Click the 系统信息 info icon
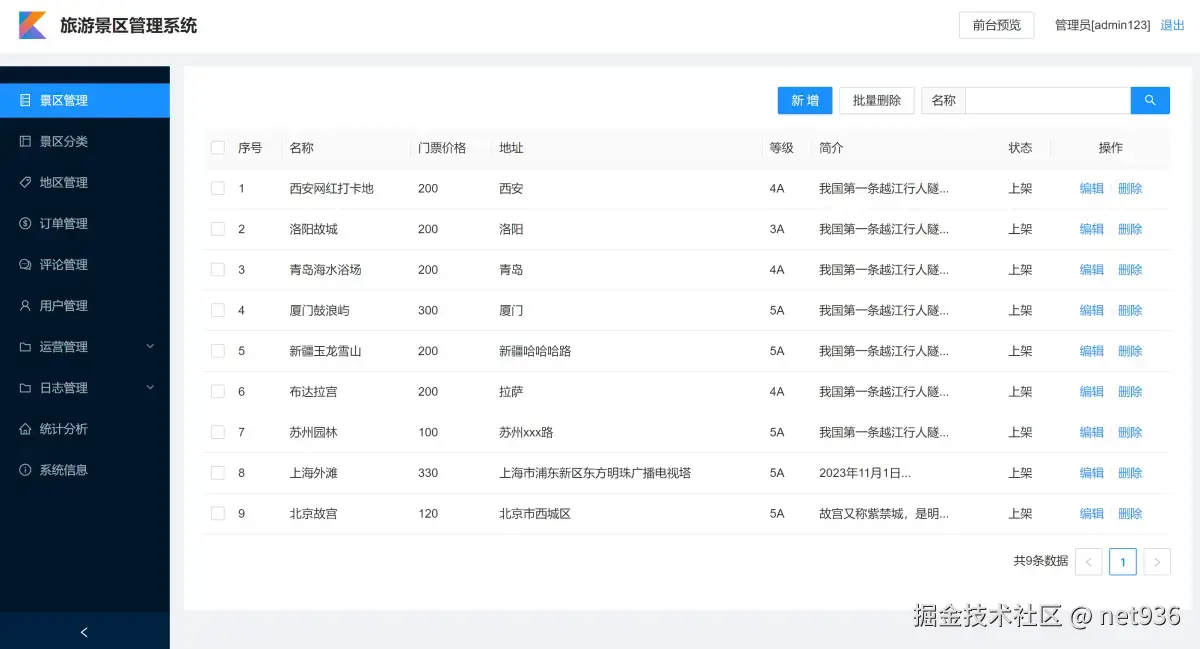 coord(25,469)
